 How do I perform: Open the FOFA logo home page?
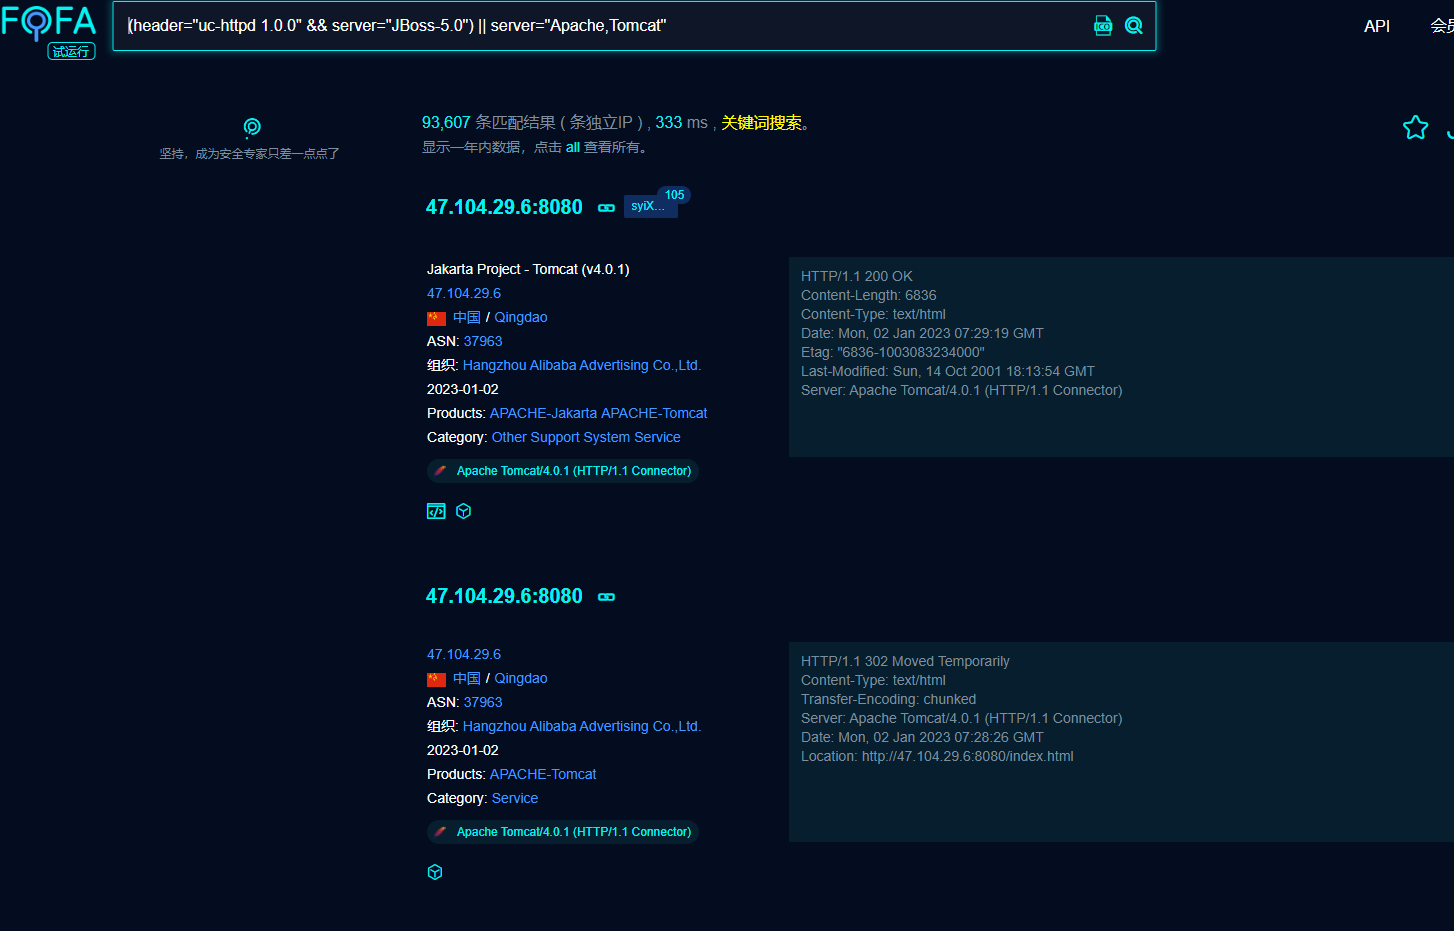click(x=49, y=22)
